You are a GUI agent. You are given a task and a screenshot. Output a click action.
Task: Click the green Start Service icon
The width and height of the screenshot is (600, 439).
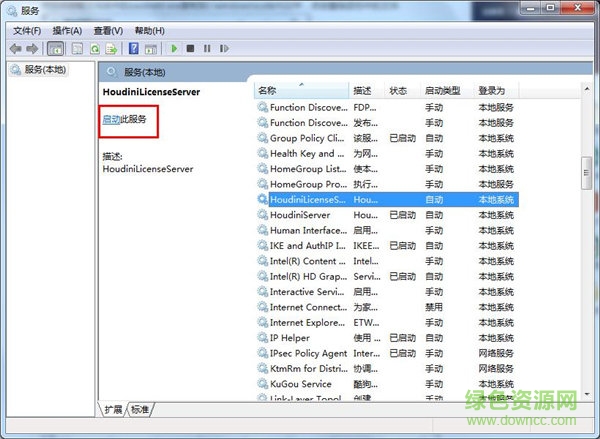click(174, 49)
